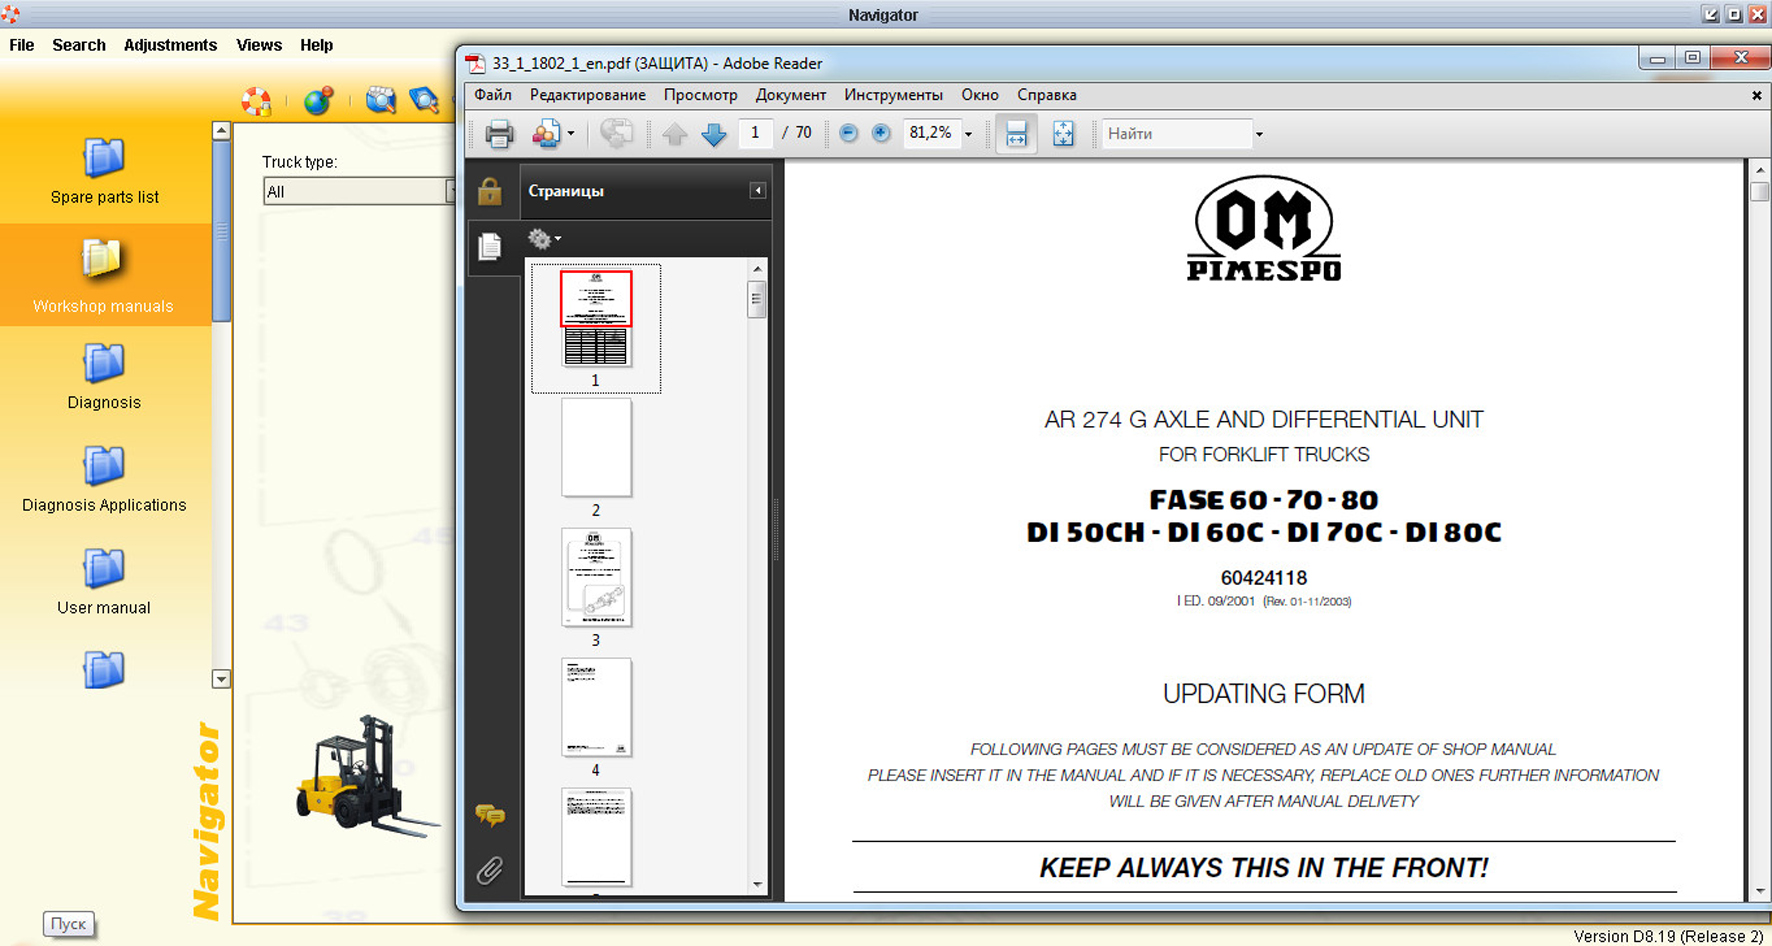Screen dimensions: 1772x946
Task: Expand the Truck type combo box
Action: point(450,191)
